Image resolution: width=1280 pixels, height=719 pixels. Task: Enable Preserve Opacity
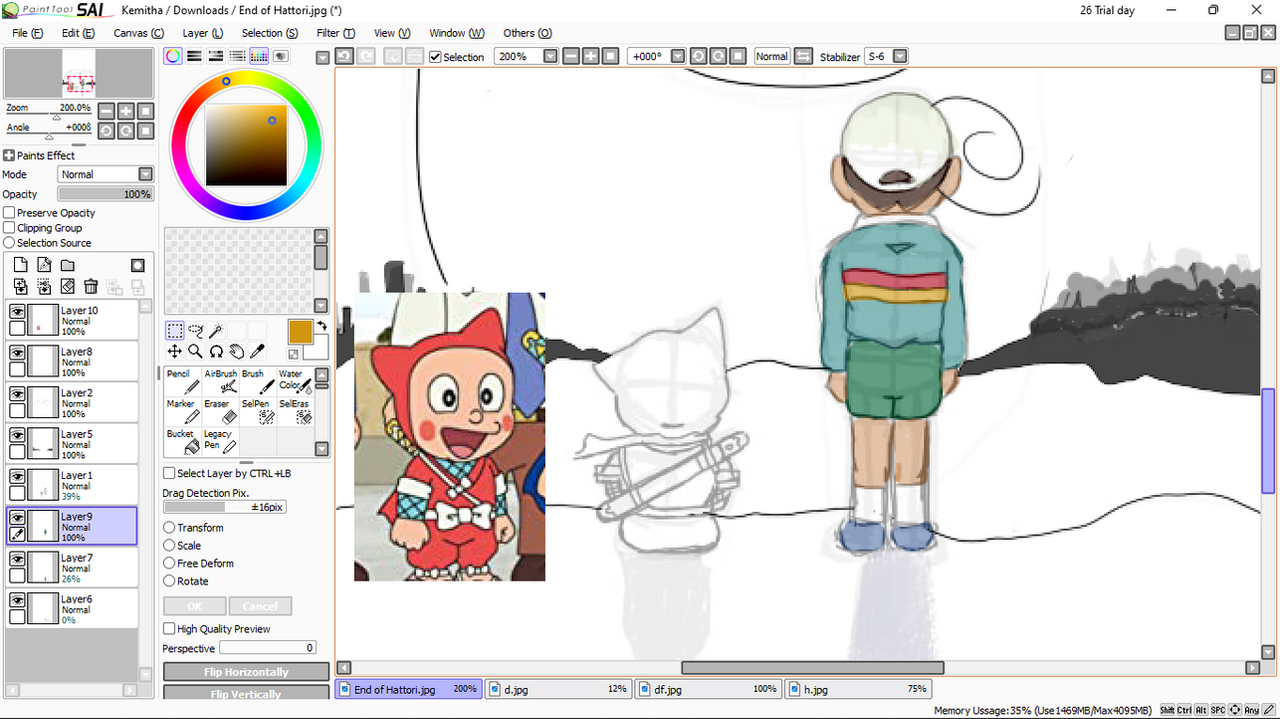(x=9, y=213)
